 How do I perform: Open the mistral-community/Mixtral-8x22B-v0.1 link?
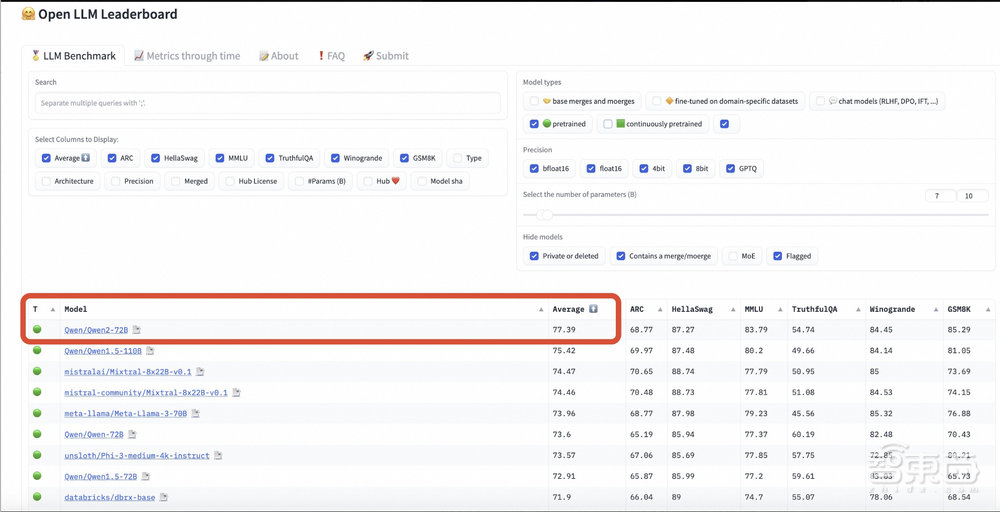[x=146, y=392]
